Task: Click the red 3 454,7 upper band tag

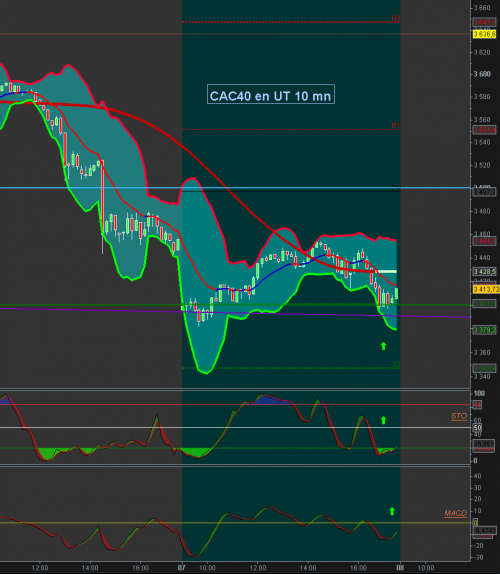Action: point(485,241)
